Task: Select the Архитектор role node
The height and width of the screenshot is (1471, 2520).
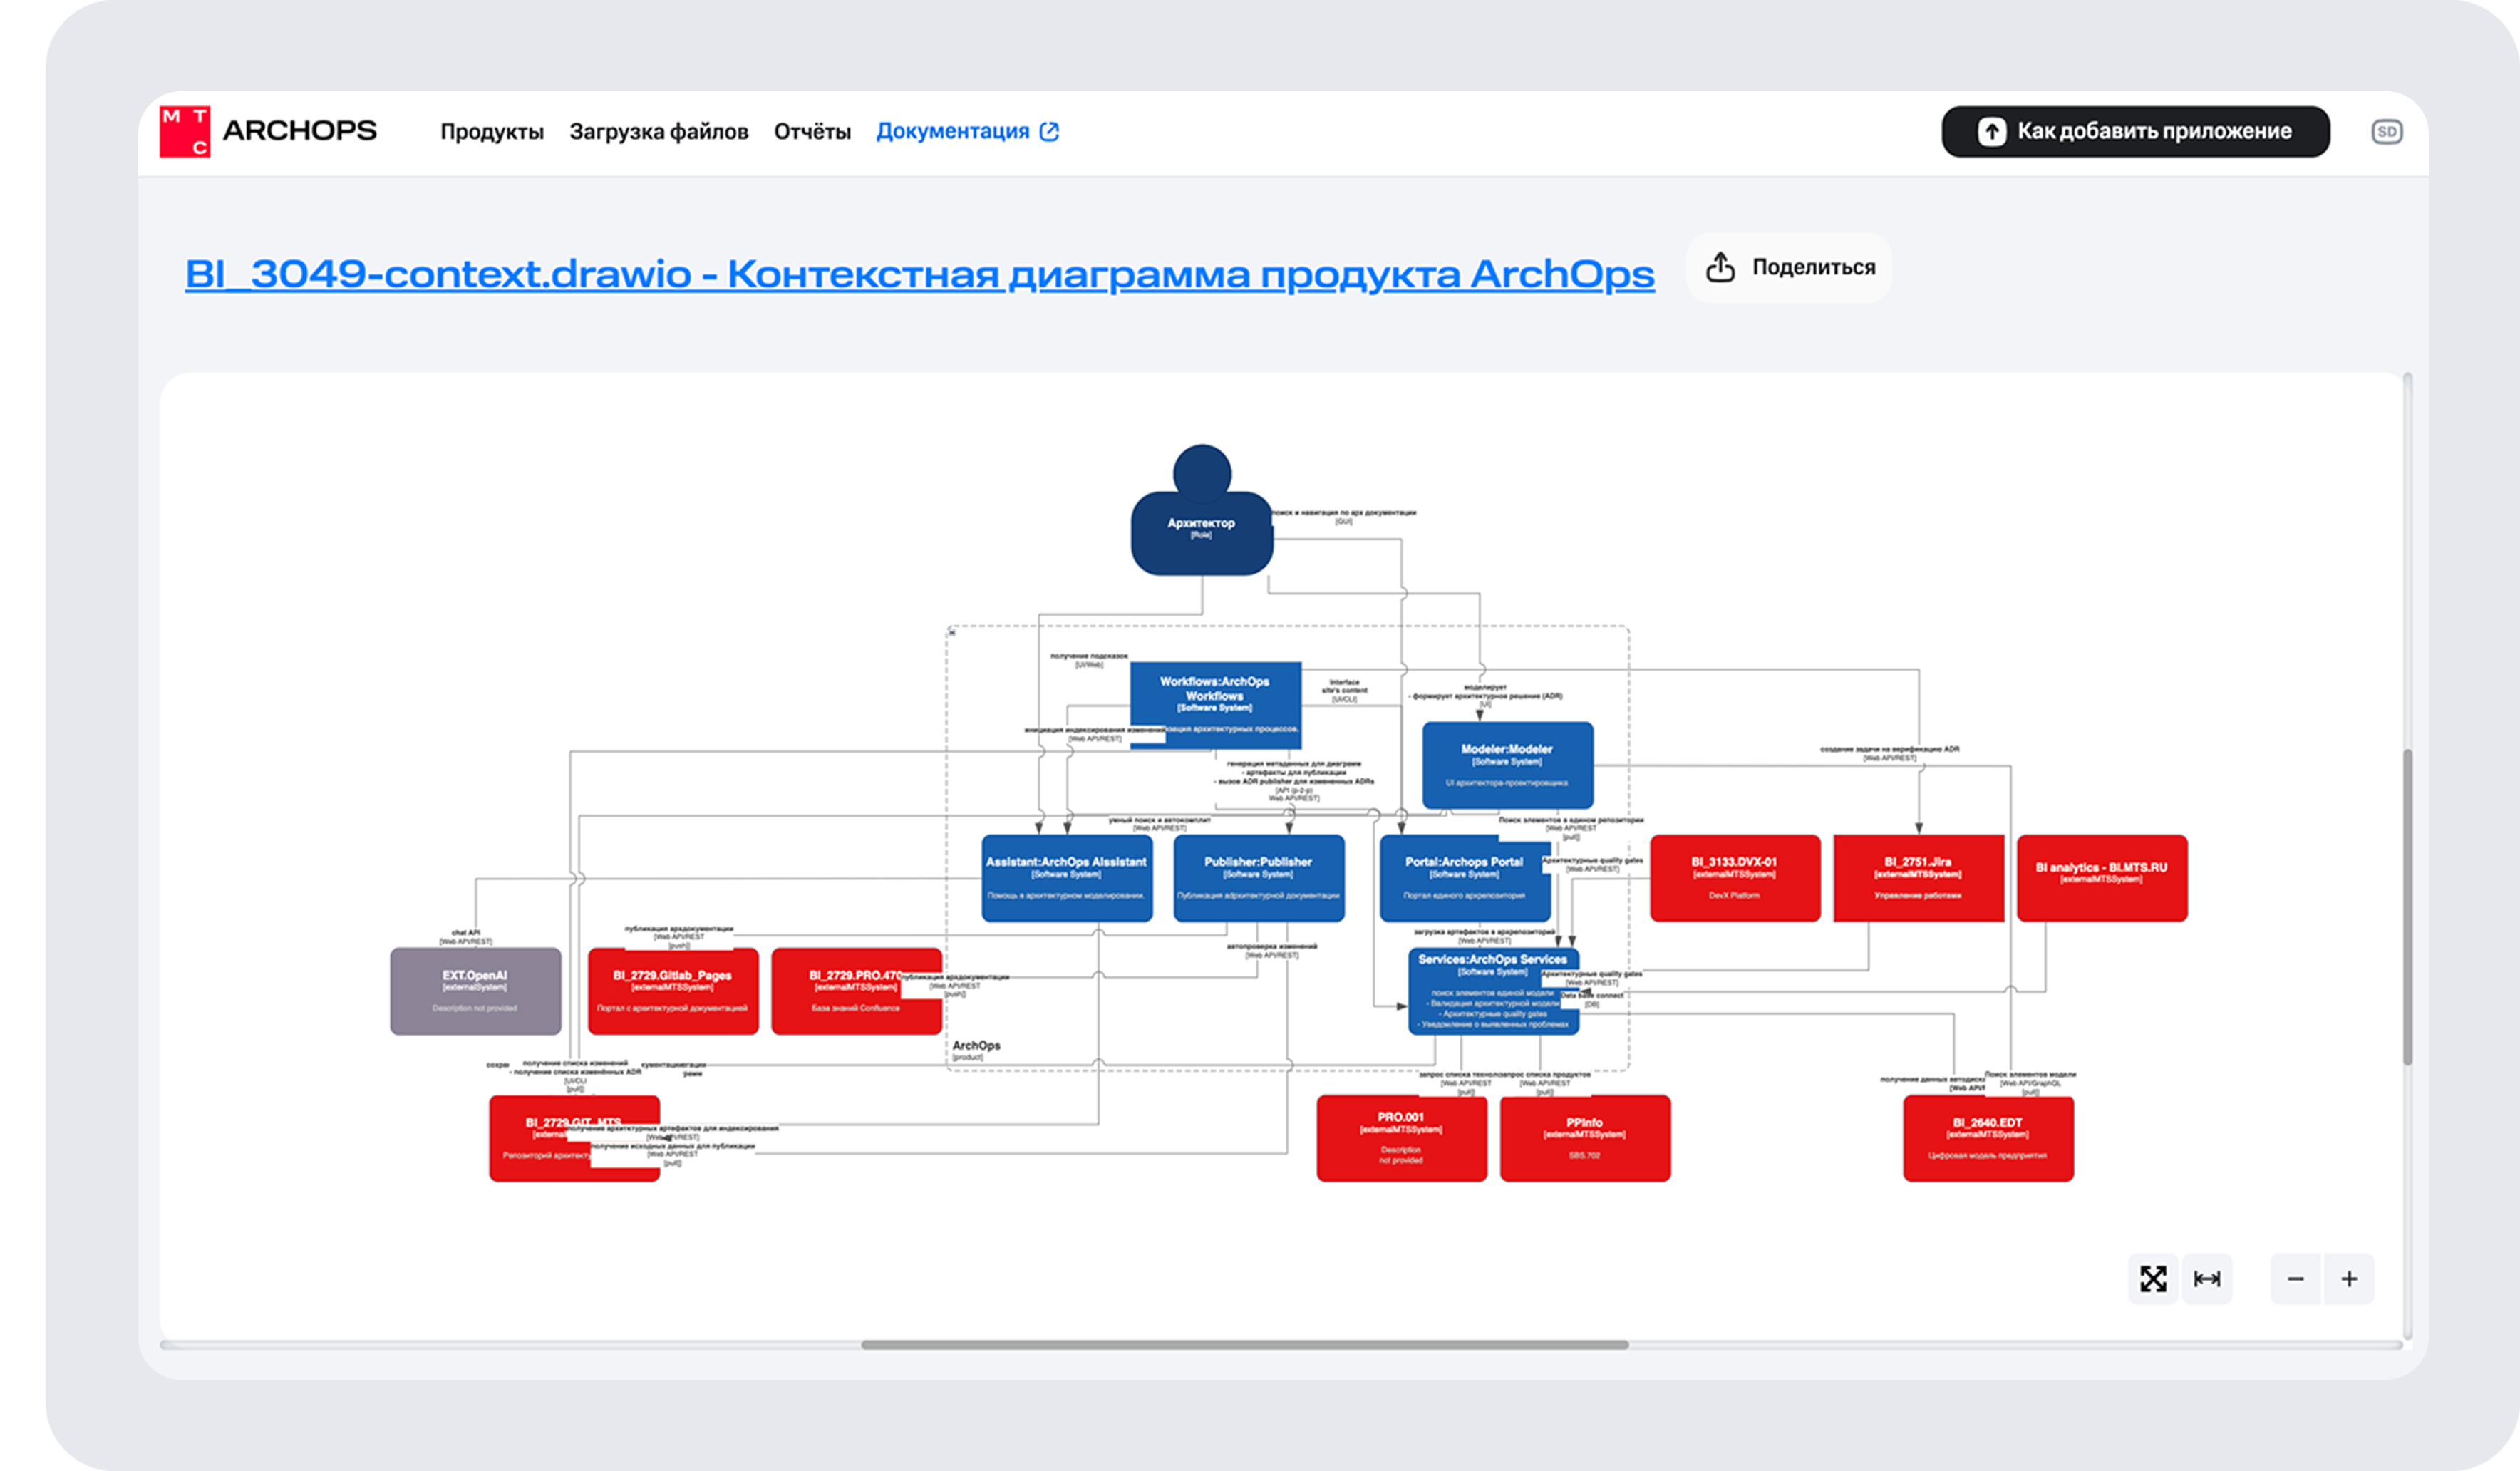Action: pos(1201,530)
